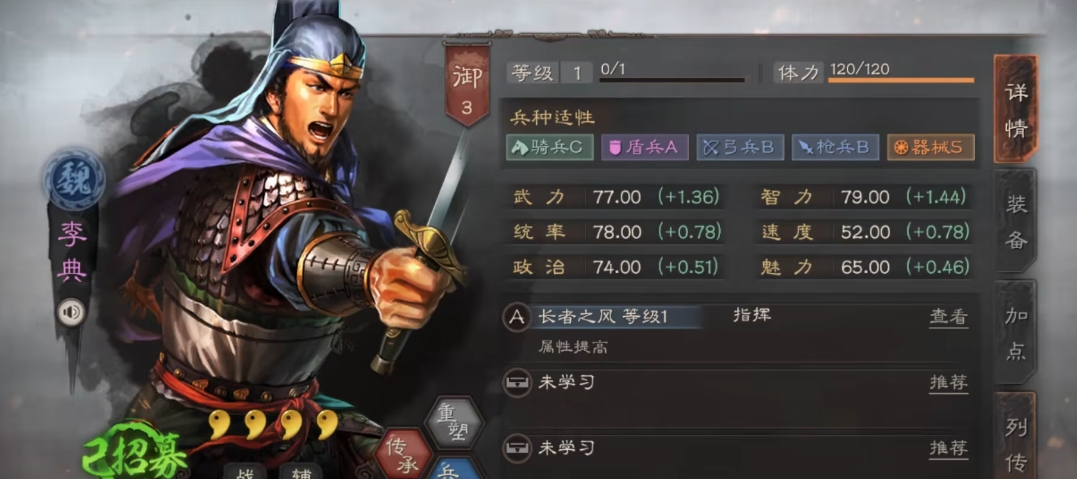
Task: Open the 加点 tab
Action: click(1016, 333)
